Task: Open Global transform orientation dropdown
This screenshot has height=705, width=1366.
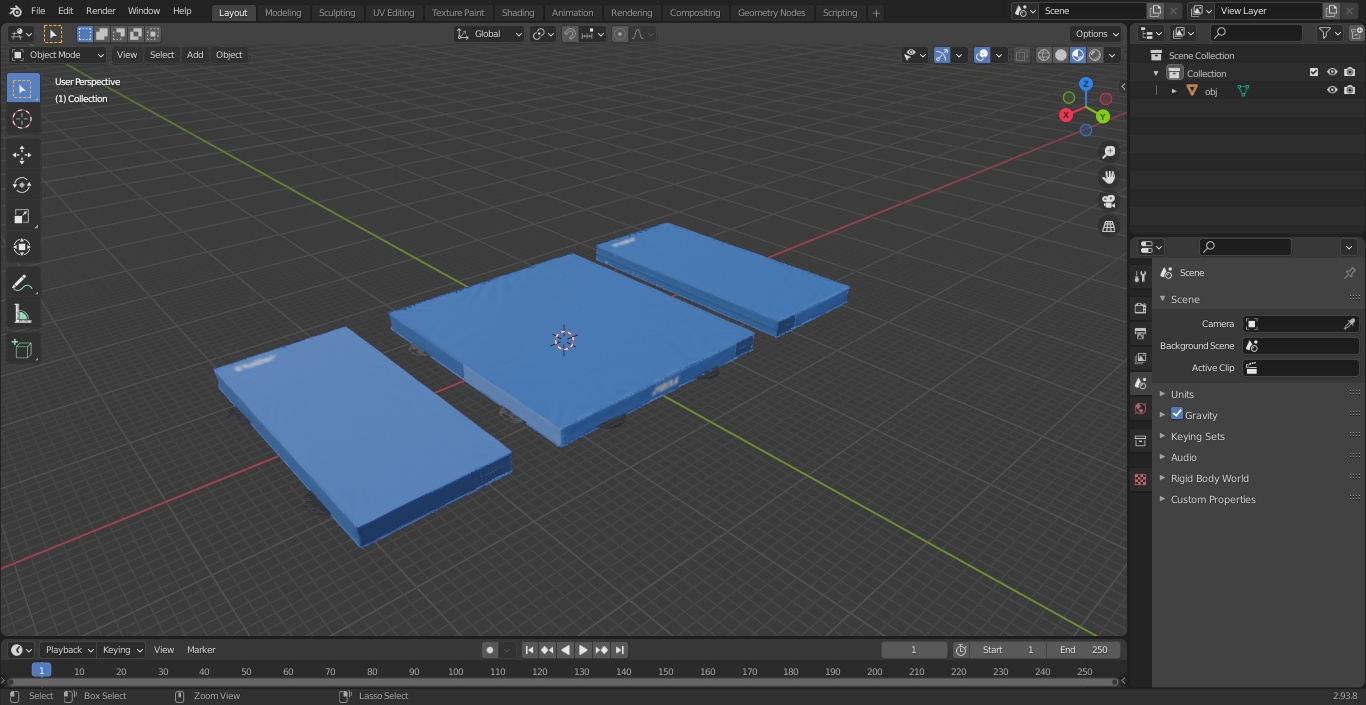Action: coord(490,34)
